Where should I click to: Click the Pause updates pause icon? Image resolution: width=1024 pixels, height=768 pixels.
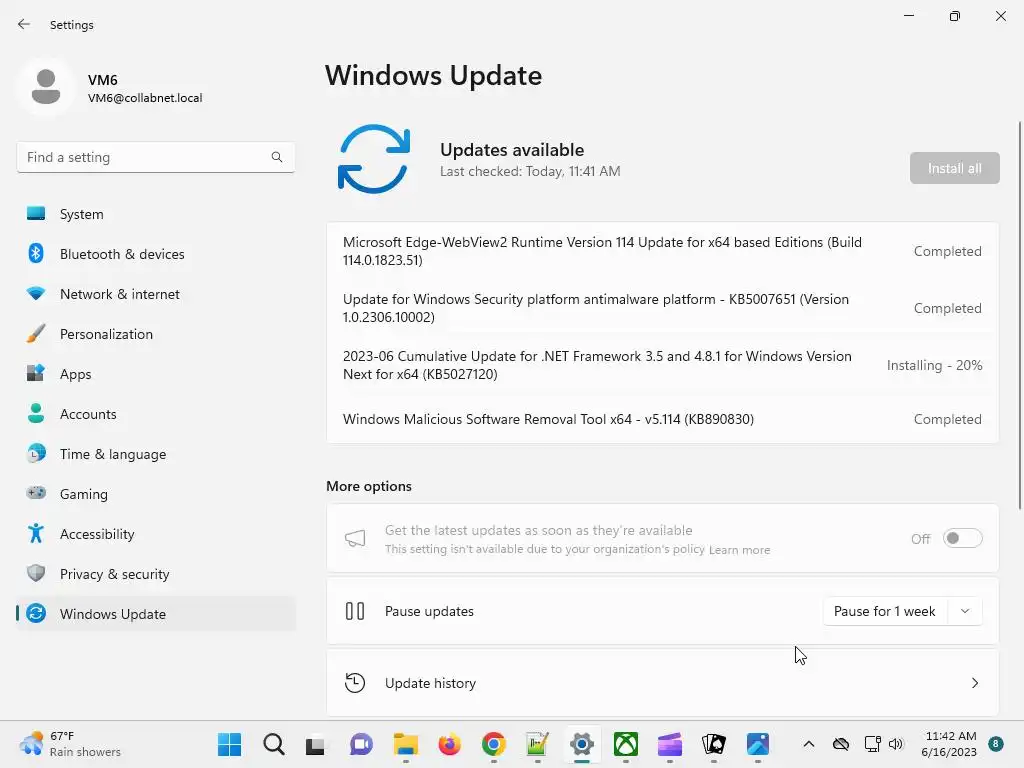(355, 611)
